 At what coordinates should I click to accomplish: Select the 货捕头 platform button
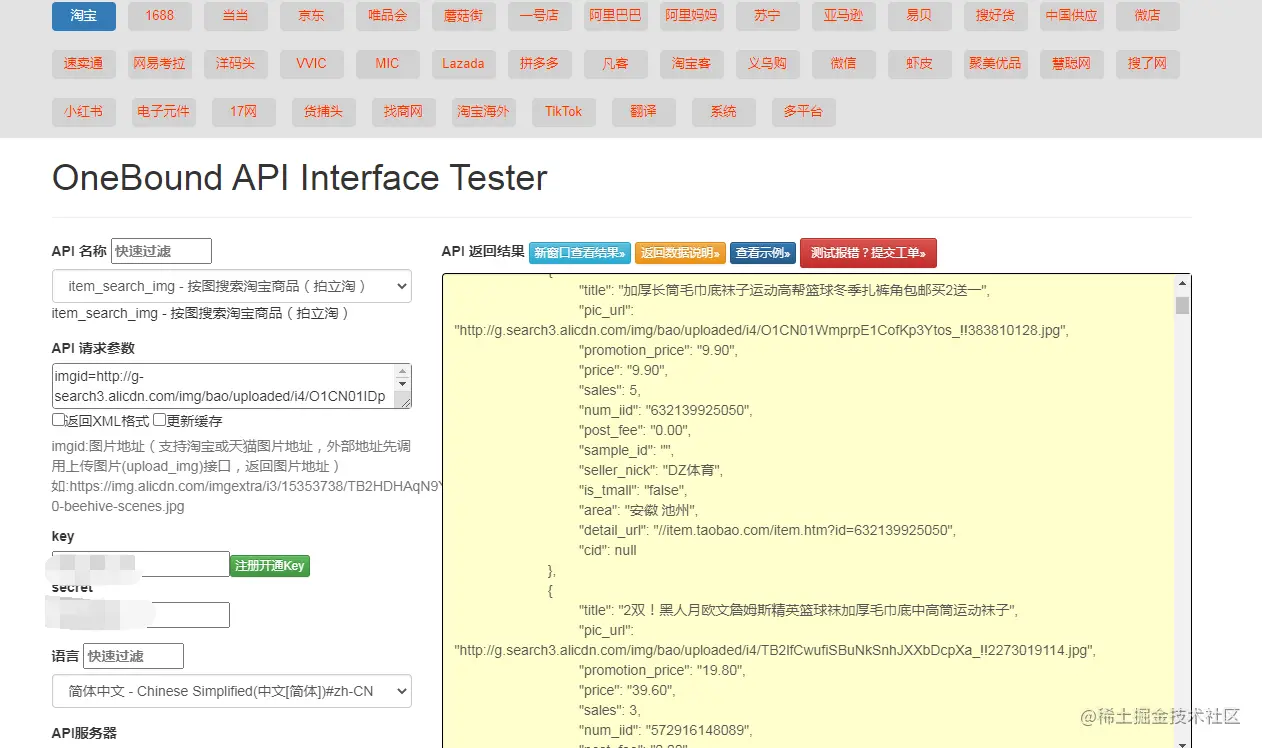point(324,112)
